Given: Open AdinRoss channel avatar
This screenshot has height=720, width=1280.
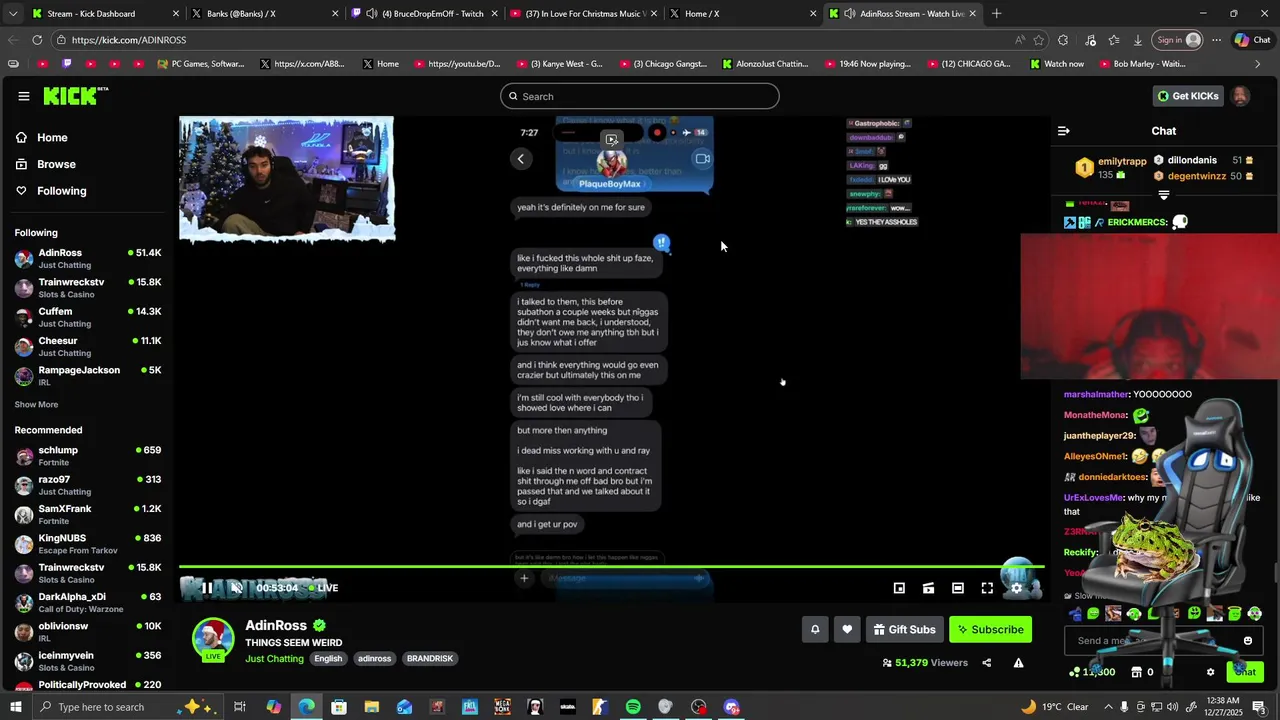Looking at the screenshot, I should click(x=213, y=640).
